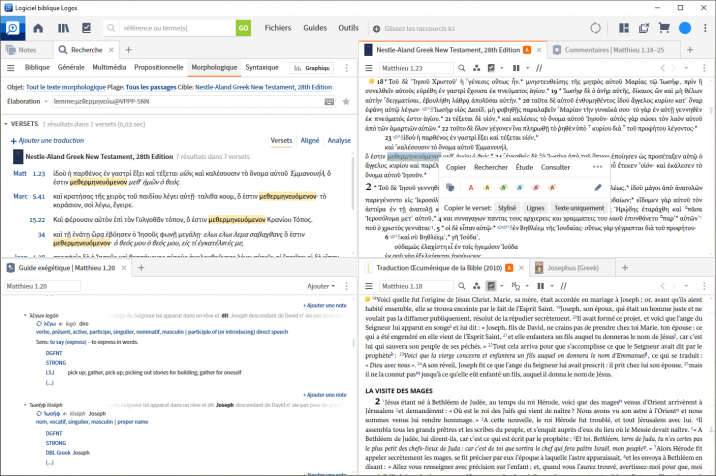Collapse the VERSETS results section

(6, 124)
